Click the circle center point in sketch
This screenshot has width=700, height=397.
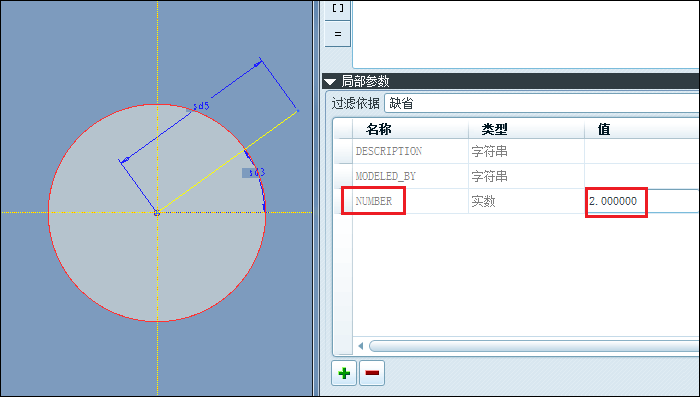pyautogui.click(x=157, y=213)
